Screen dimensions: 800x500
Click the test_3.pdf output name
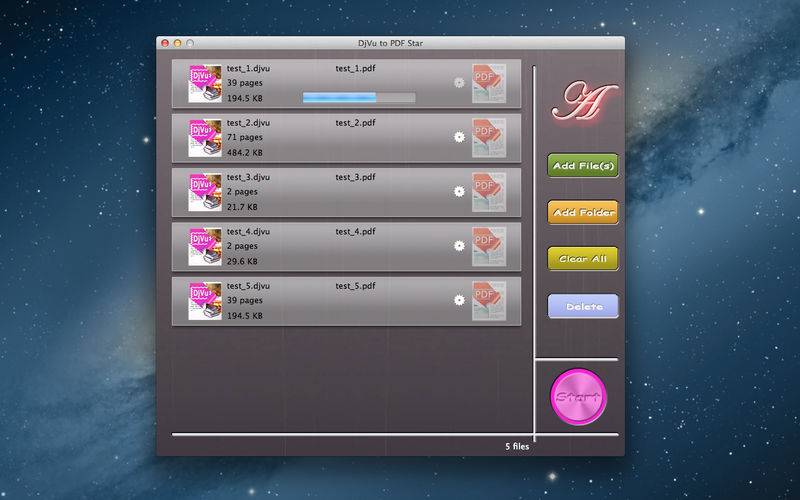coord(355,177)
